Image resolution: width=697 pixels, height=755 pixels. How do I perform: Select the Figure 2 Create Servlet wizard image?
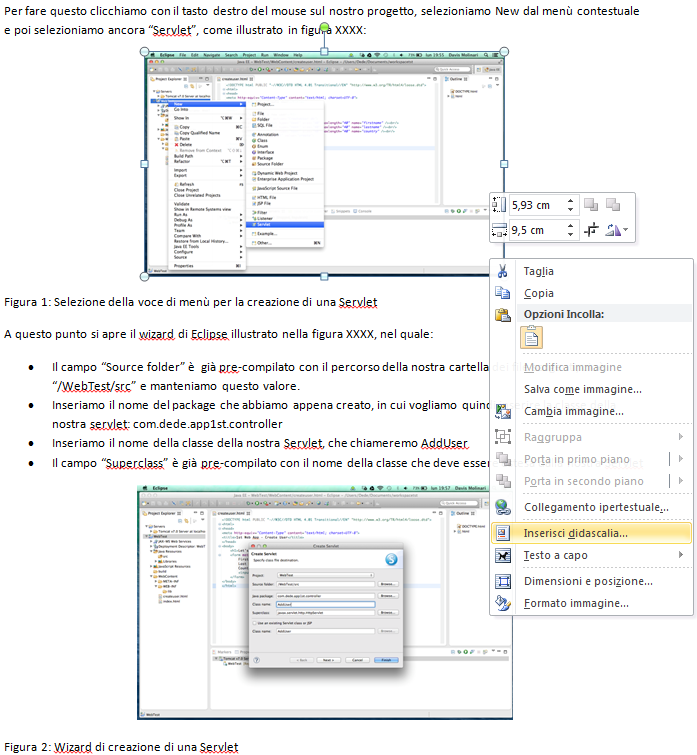325,602
